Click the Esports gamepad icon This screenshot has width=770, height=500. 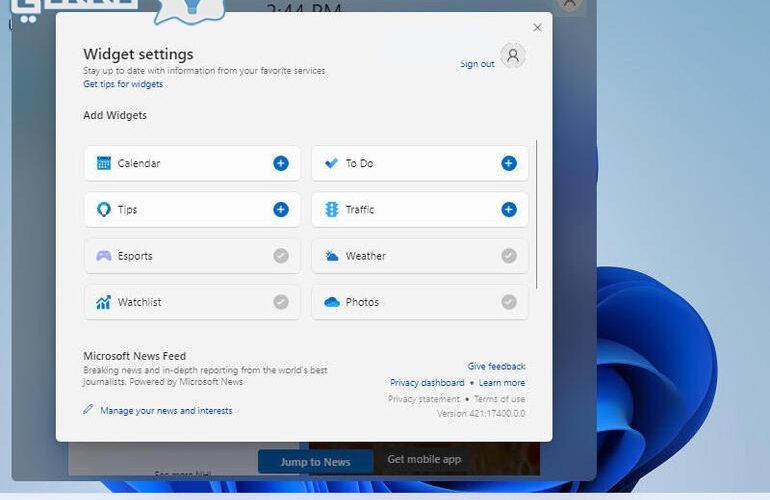[104, 256]
